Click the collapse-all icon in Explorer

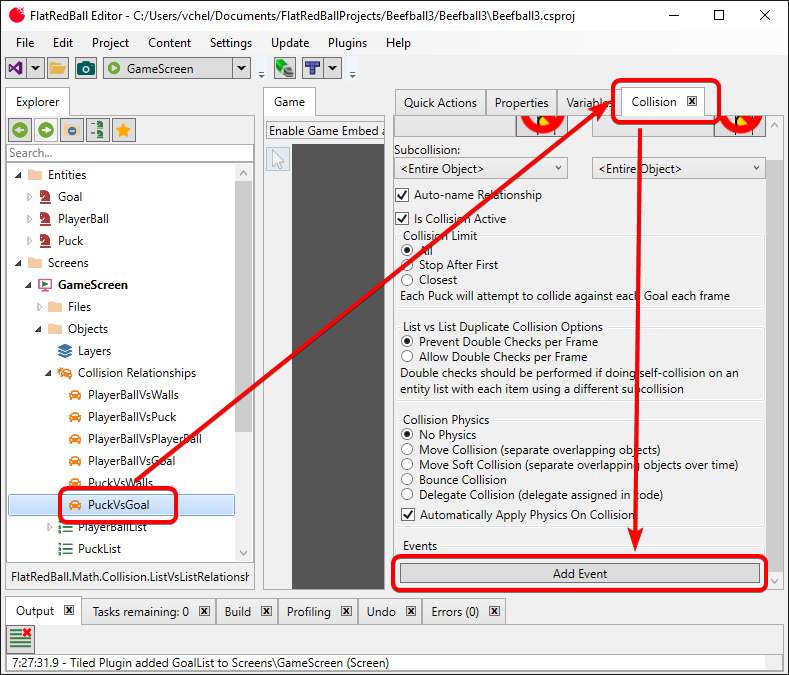72,130
